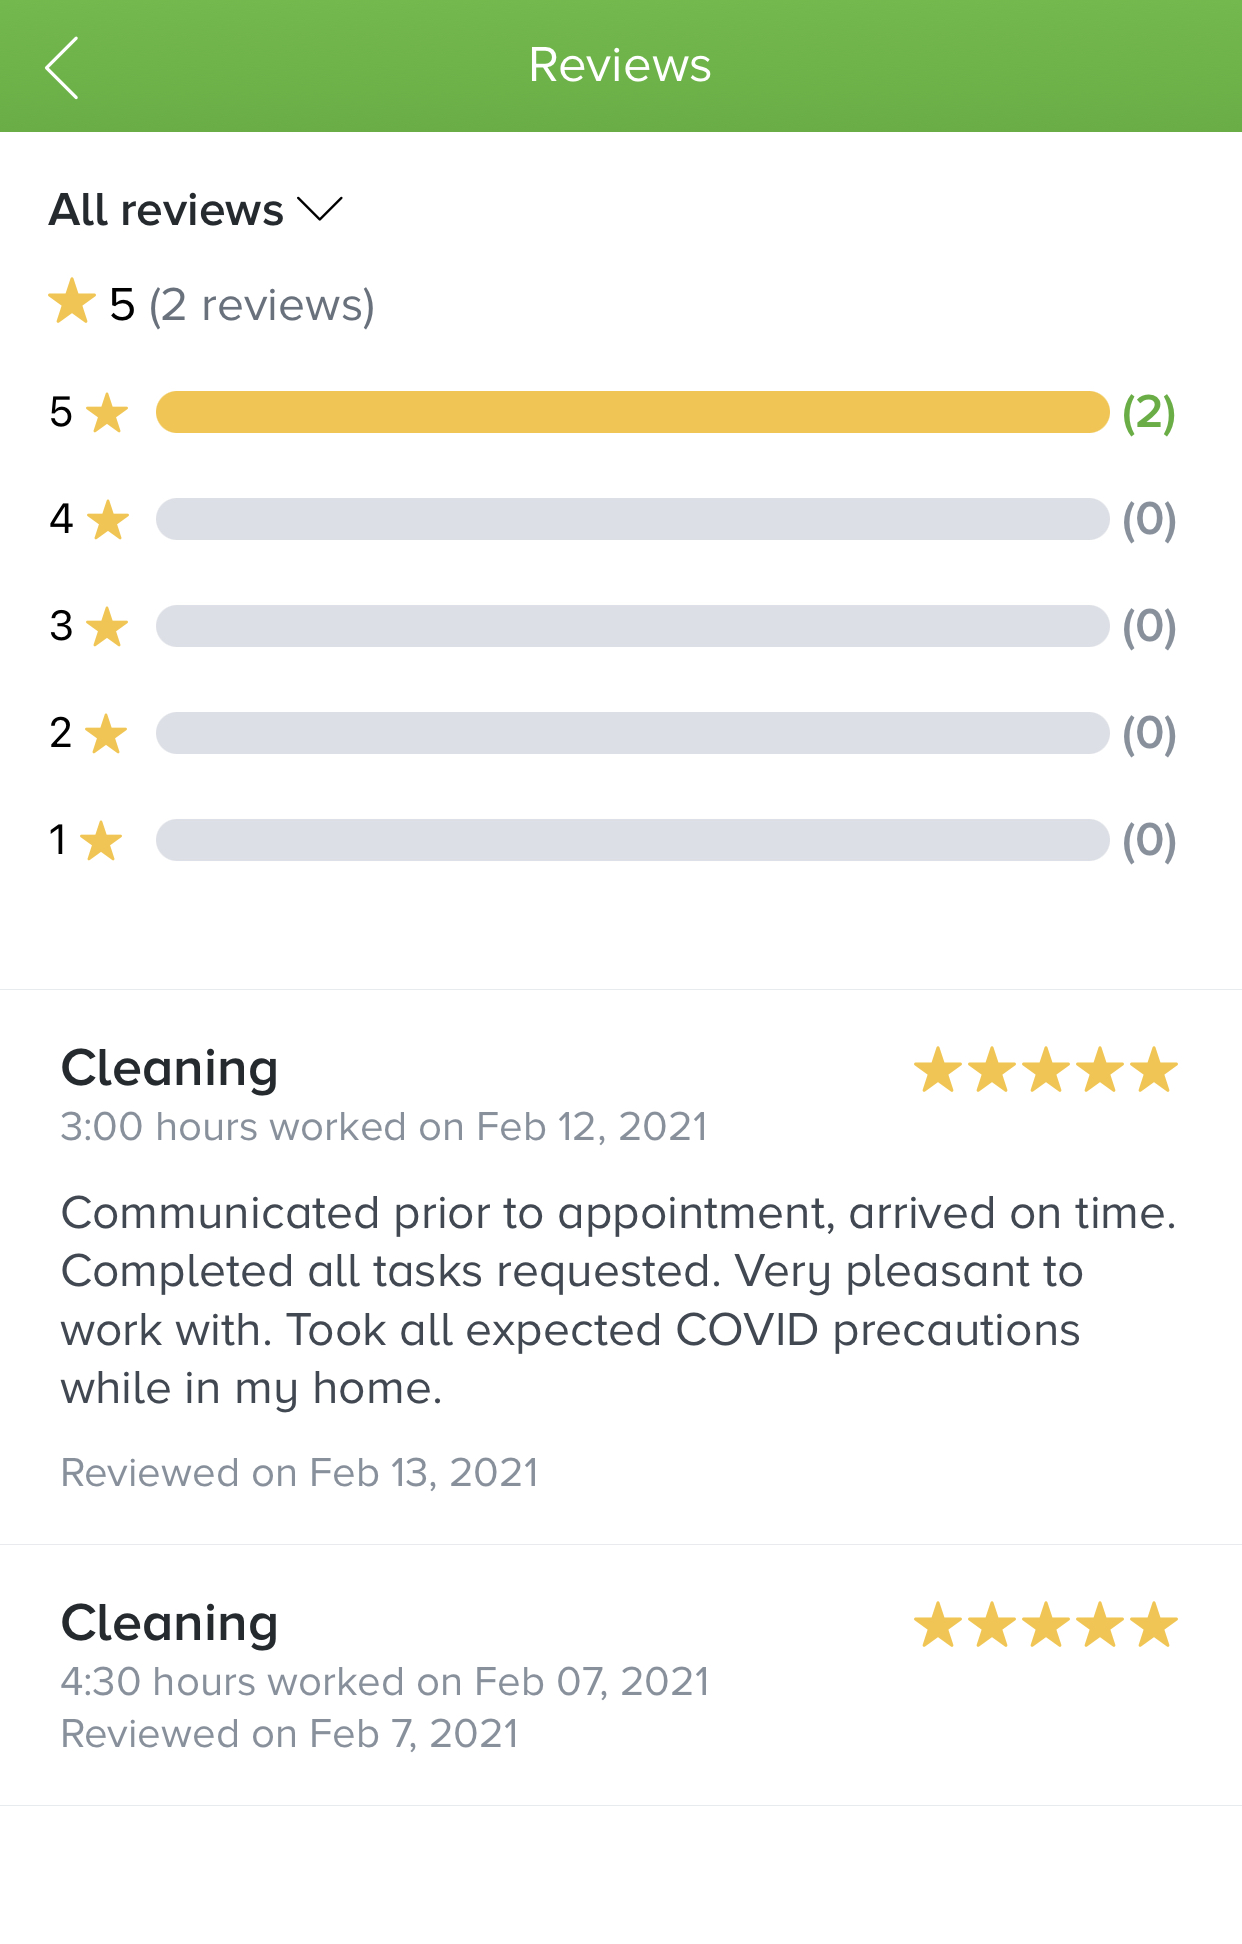Screen dimensions: 1242x1944
Task: Click the 1 star rating bar
Action: [632, 840]
